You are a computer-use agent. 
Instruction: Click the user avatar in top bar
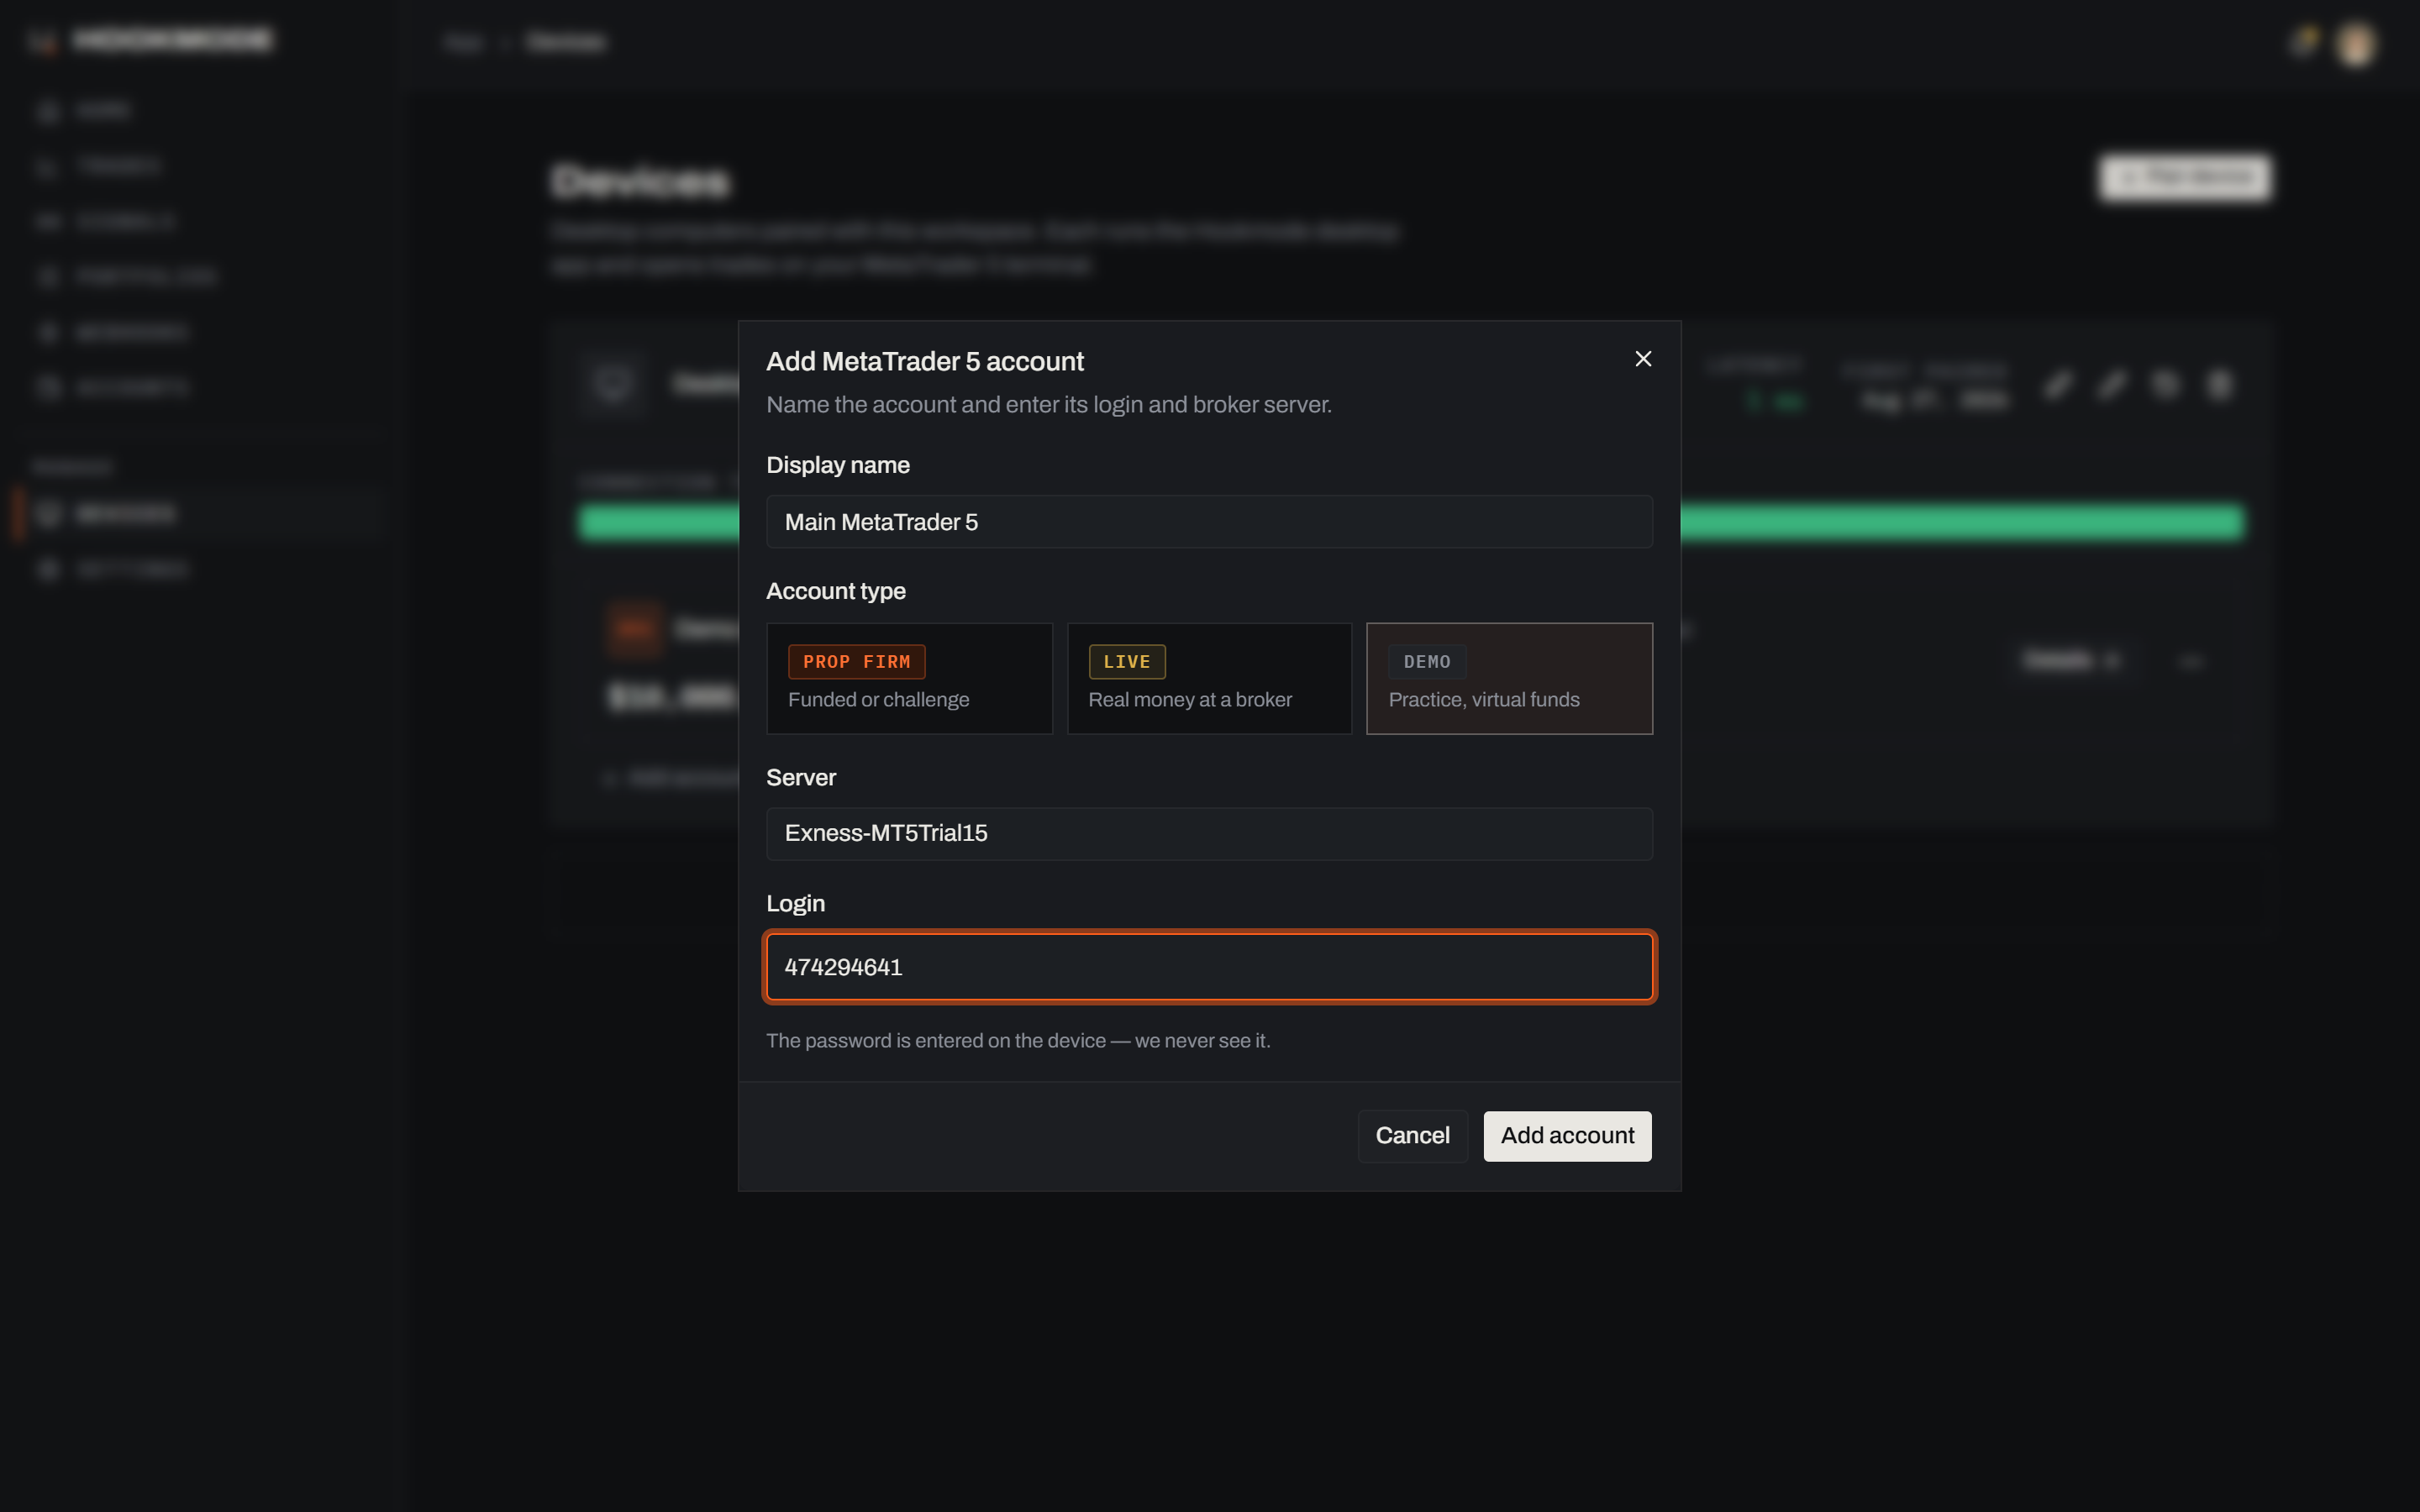[2356, 44]
